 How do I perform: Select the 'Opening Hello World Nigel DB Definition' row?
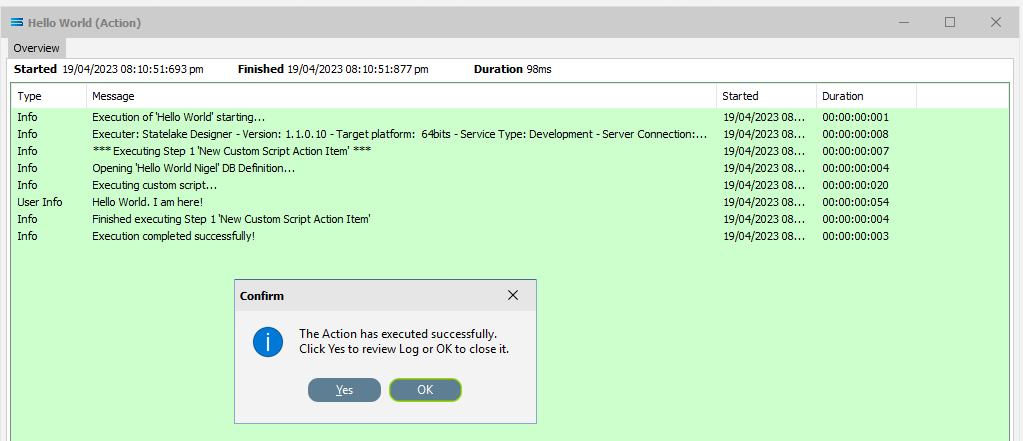510,168
